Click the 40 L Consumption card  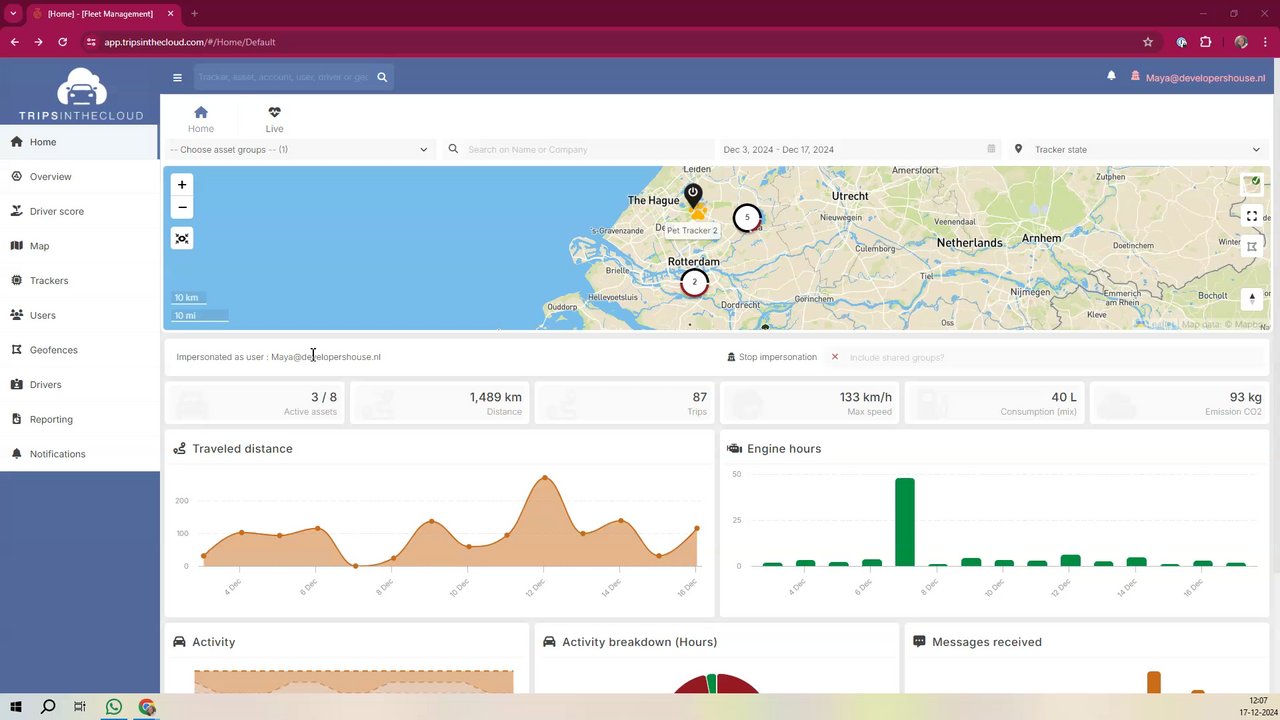point(995,403)
